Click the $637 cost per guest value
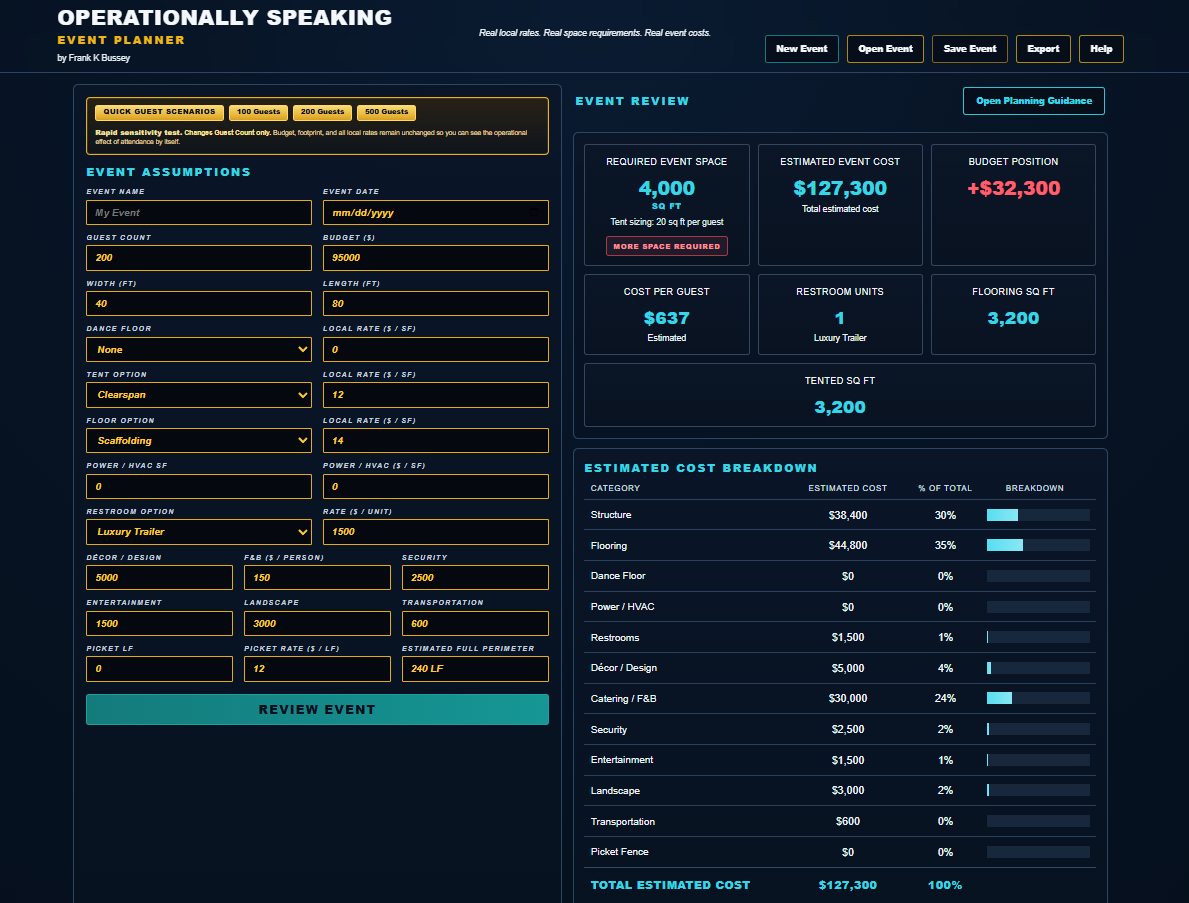The width and height of the screenshot is (1189, 903). pyautogui.click(x=667, y=318)
